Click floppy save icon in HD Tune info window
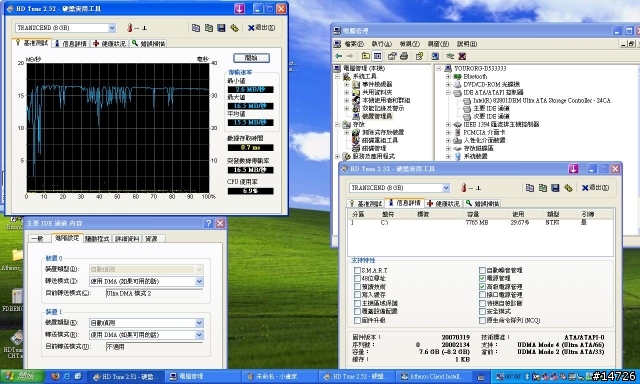640x384 pixels. coord(555,188)
